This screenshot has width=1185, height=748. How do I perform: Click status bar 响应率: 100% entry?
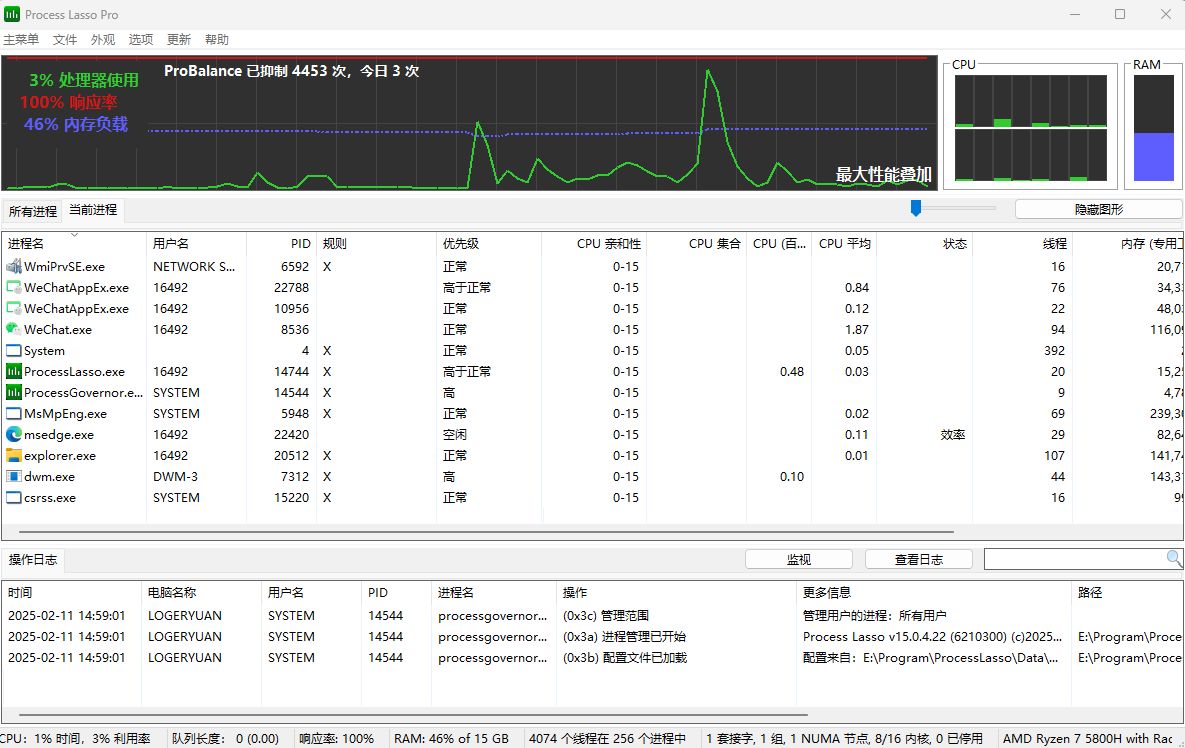click(336, 738)
